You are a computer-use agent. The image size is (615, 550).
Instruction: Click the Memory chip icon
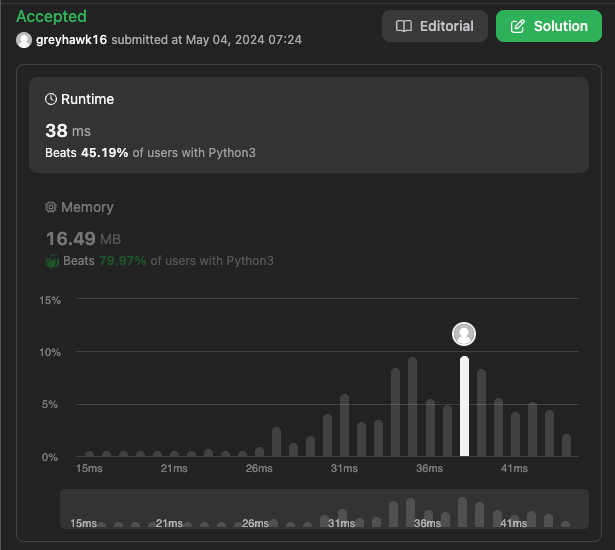[x=51, y=207]
